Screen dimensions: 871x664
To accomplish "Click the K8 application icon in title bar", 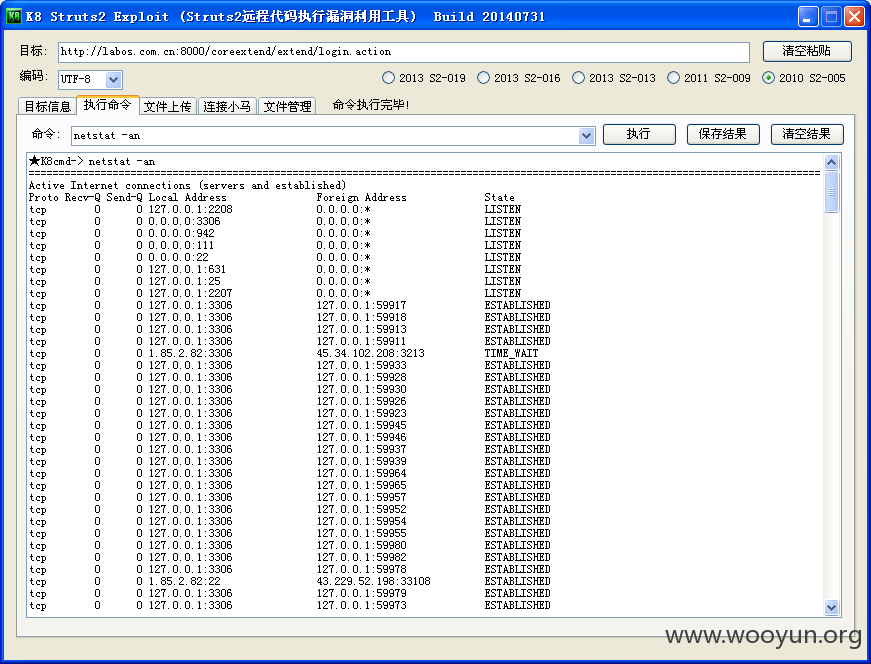I will [13, 16].
